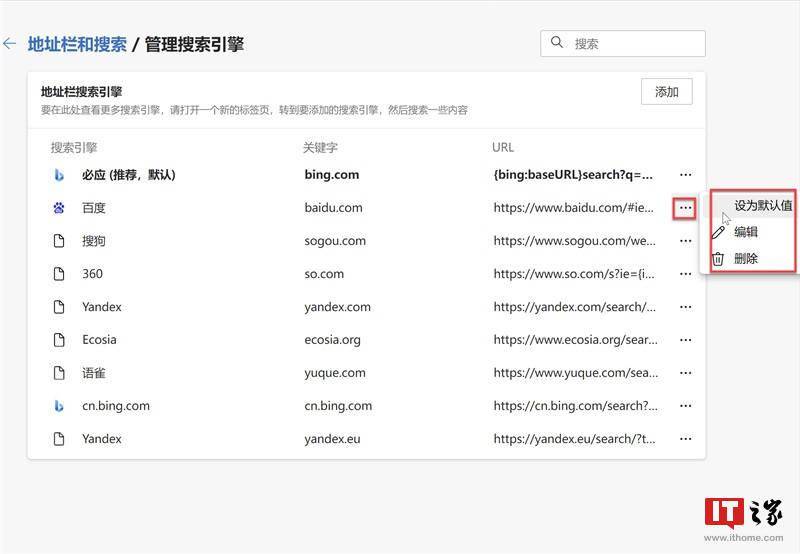Screen dimensions: 800x554
Task: Open more options for Ecosia row
Action: tap(685, 340)
